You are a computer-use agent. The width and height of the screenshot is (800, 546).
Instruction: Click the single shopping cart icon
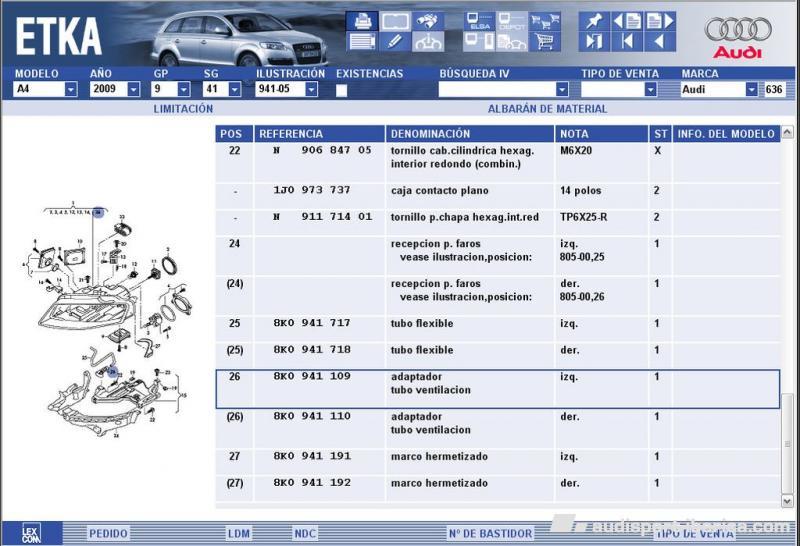point(545,41)
